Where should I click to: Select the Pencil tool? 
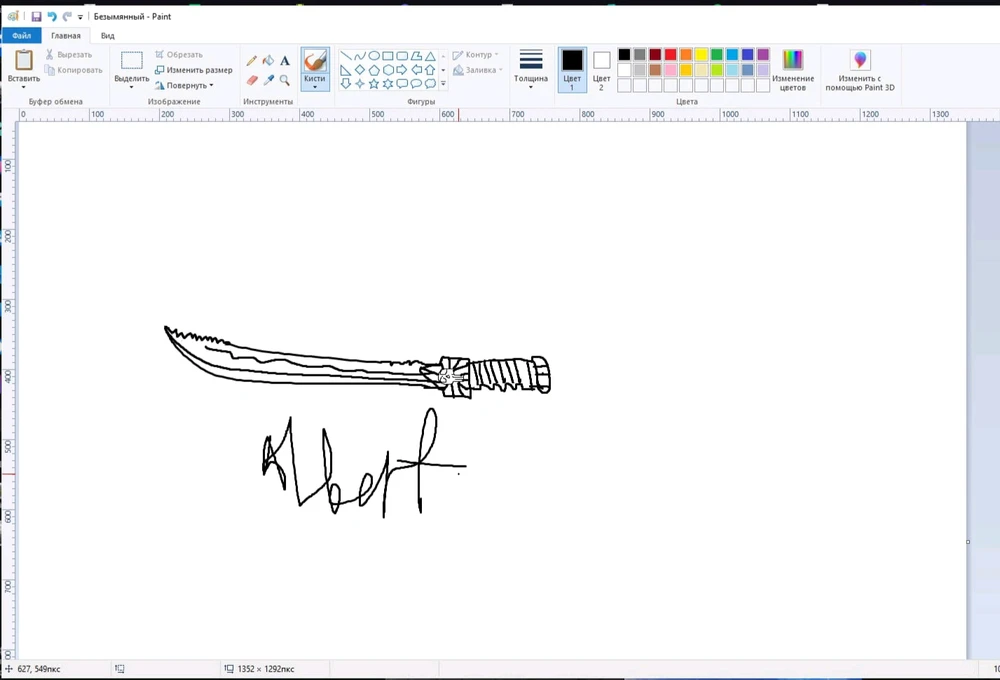pyautogui.click(x=252, y=61)
